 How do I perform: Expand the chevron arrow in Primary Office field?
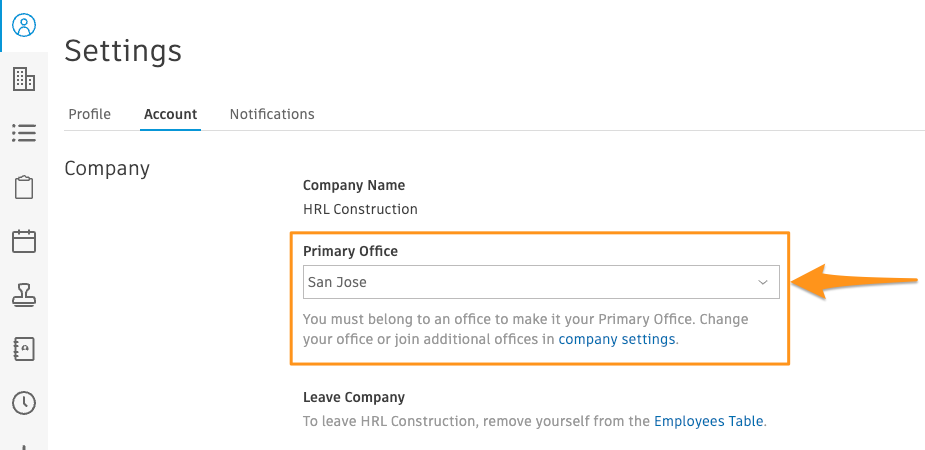pyautogui.click(x=763, y=282)
